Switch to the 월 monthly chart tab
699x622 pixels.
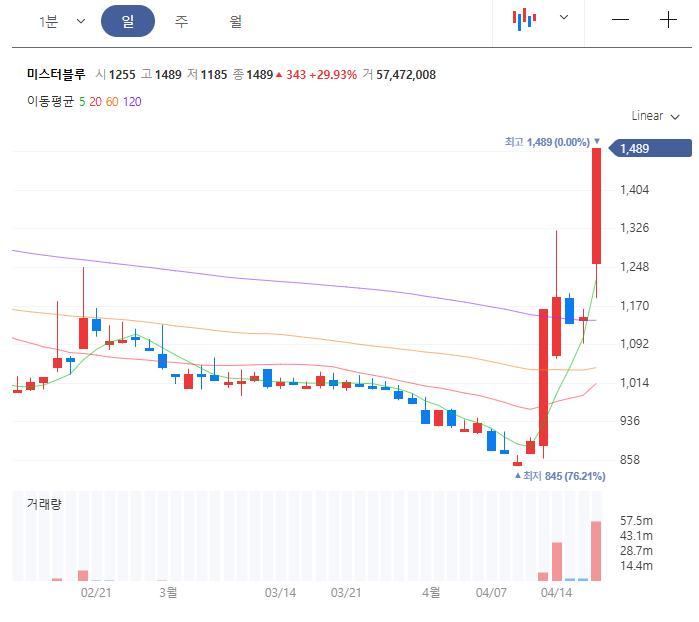point(235,21)
